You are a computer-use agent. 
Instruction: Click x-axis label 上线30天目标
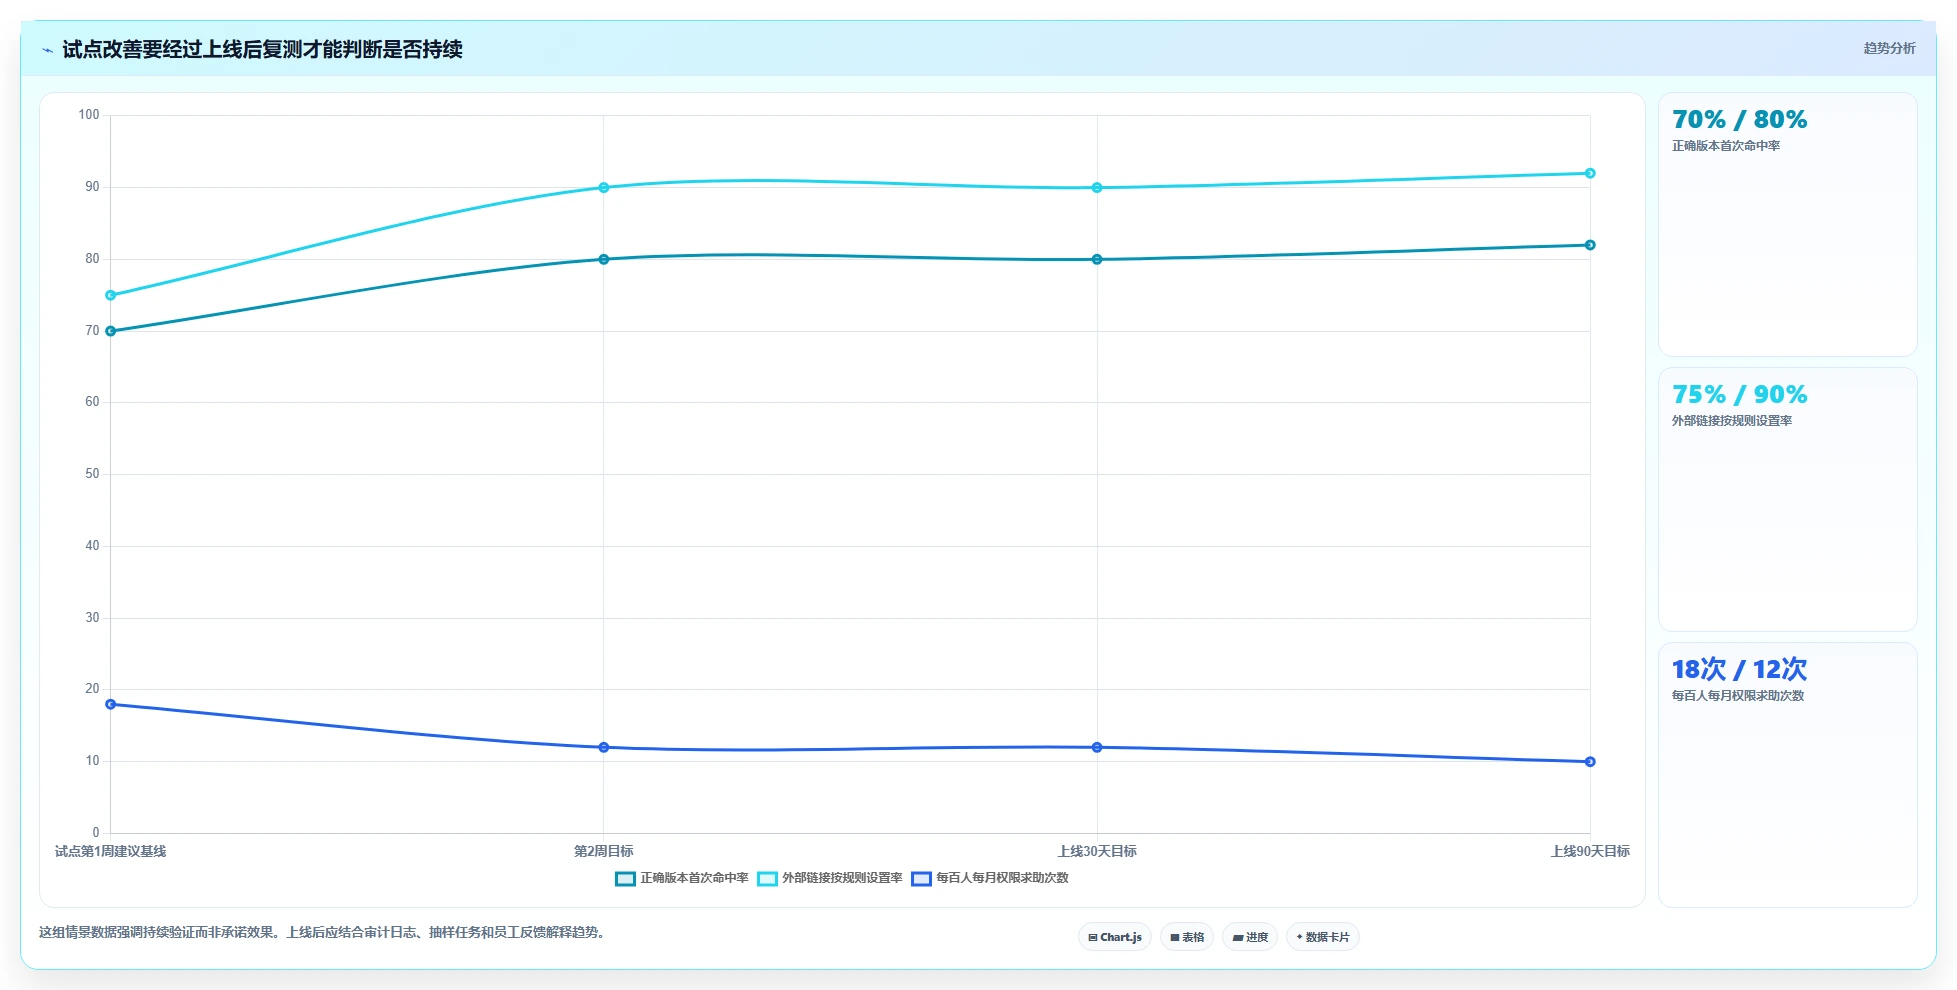1097,852
